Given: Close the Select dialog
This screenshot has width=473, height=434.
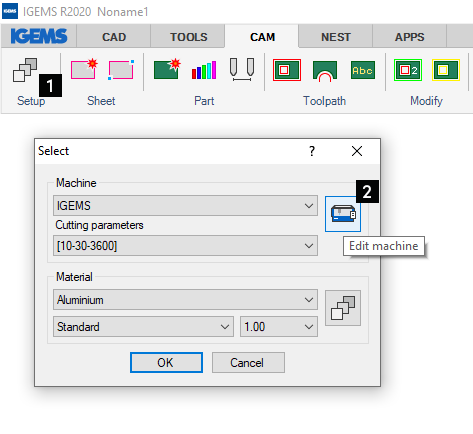Looking at the screenshot, I should tap(357, 151).
